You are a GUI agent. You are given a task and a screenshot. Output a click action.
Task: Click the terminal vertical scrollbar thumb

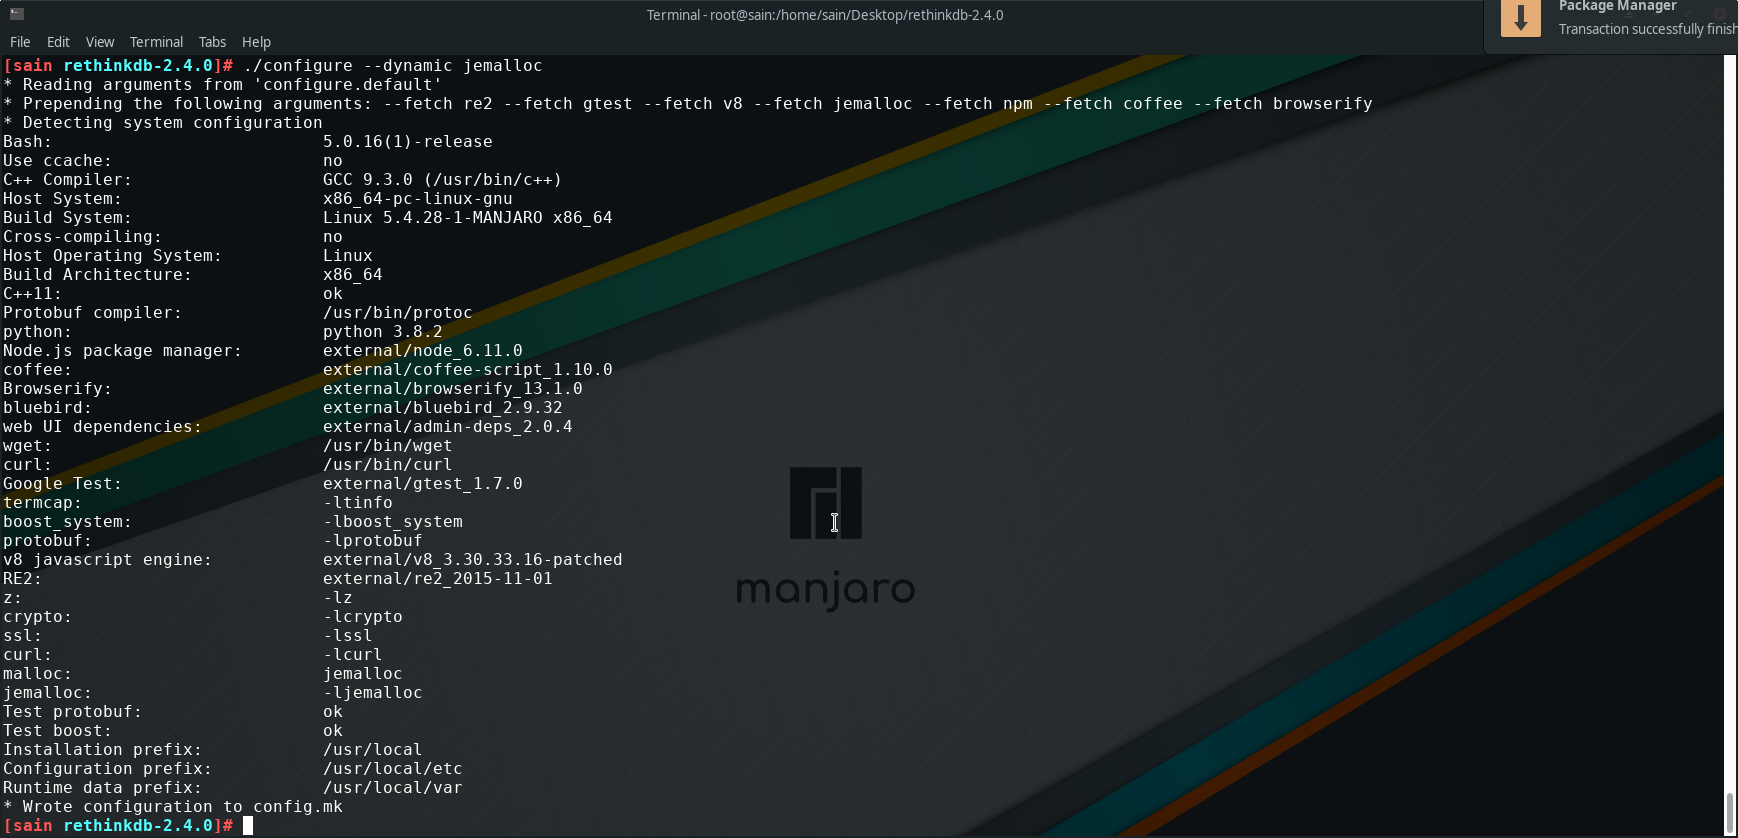1730,812
